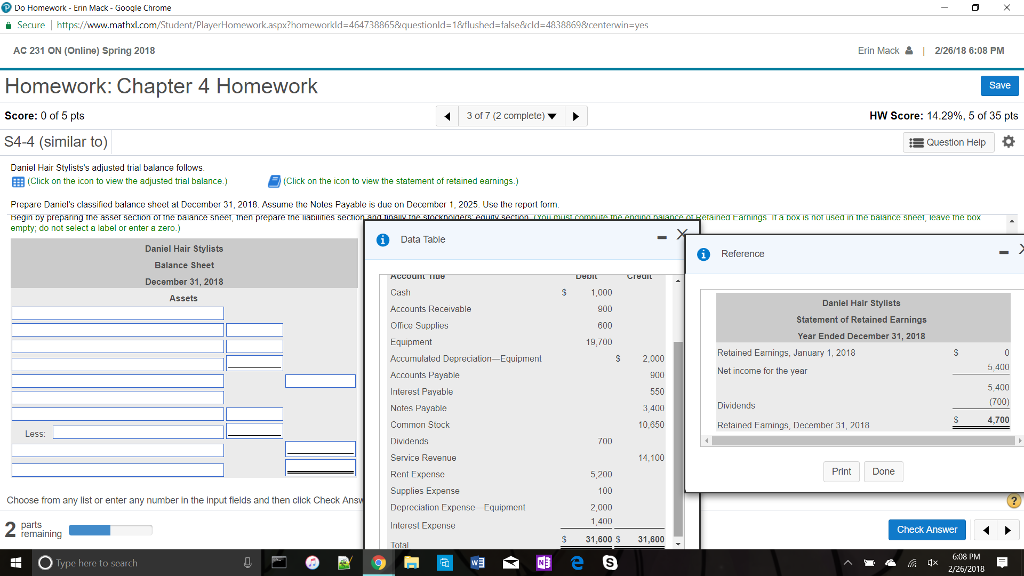
Task: Minimize the Data Table panel
Action: coord(661,237)
